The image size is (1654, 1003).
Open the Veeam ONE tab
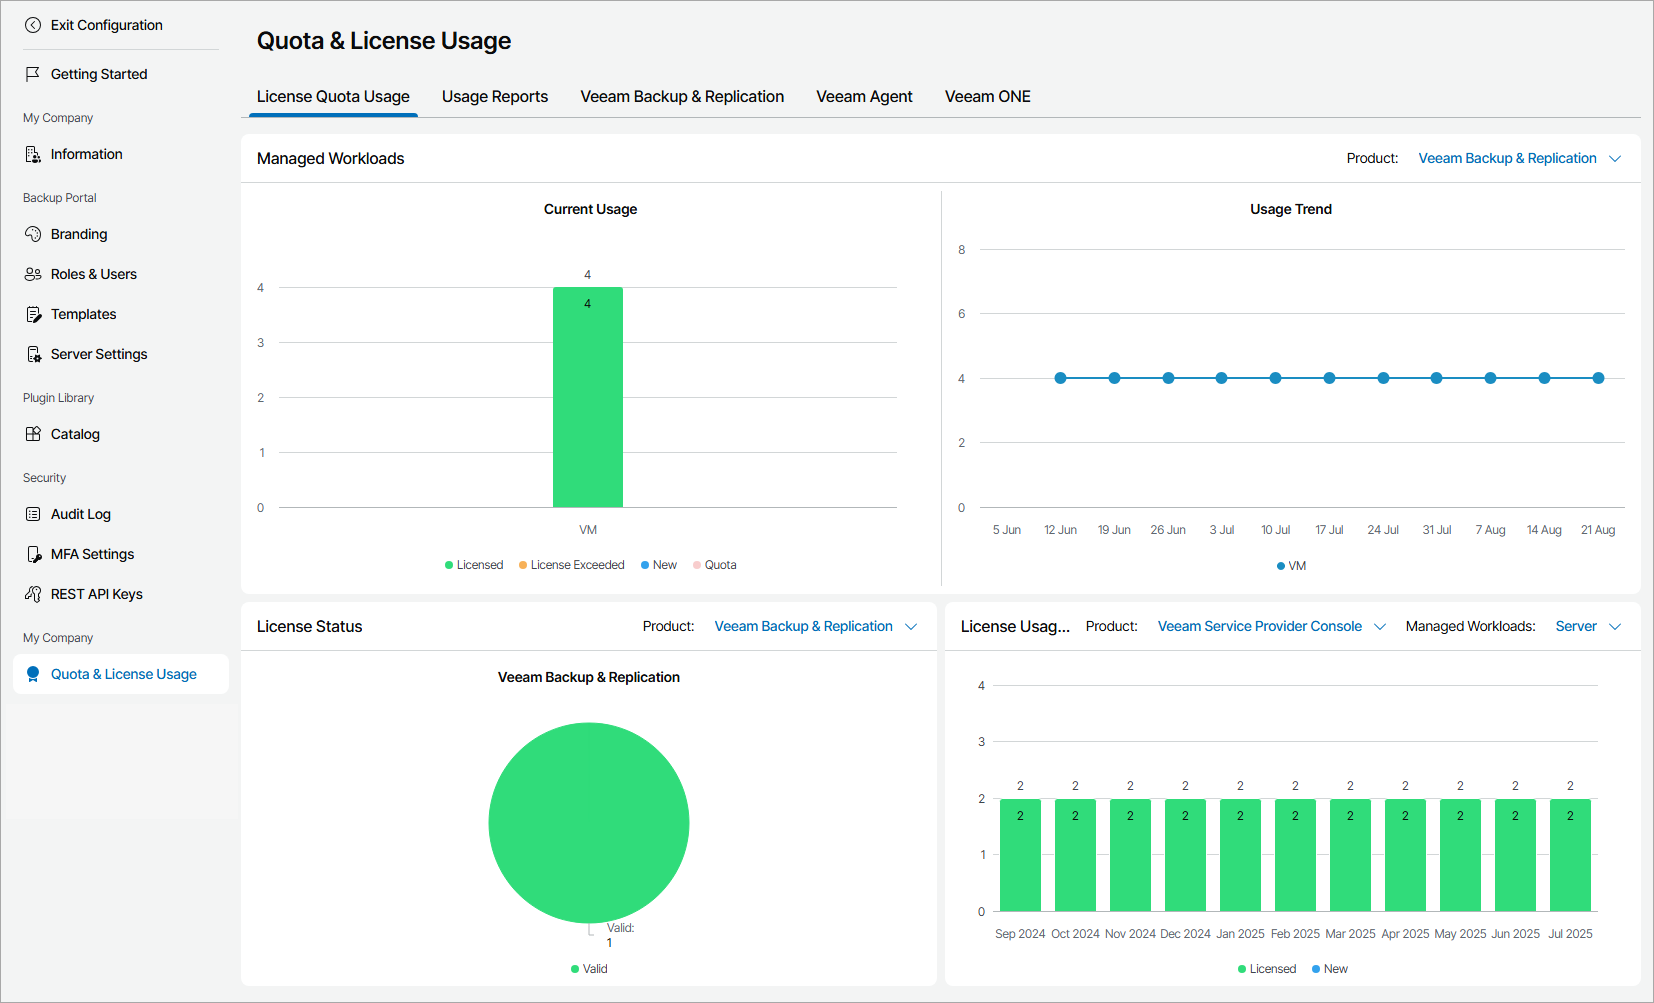pos(987,96)
